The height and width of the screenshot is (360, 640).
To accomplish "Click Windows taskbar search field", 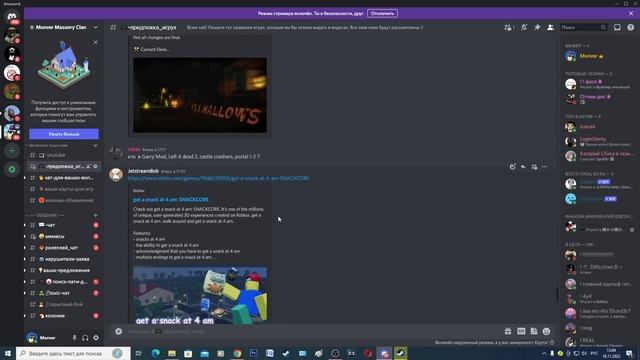I will (x=73, y=353).
